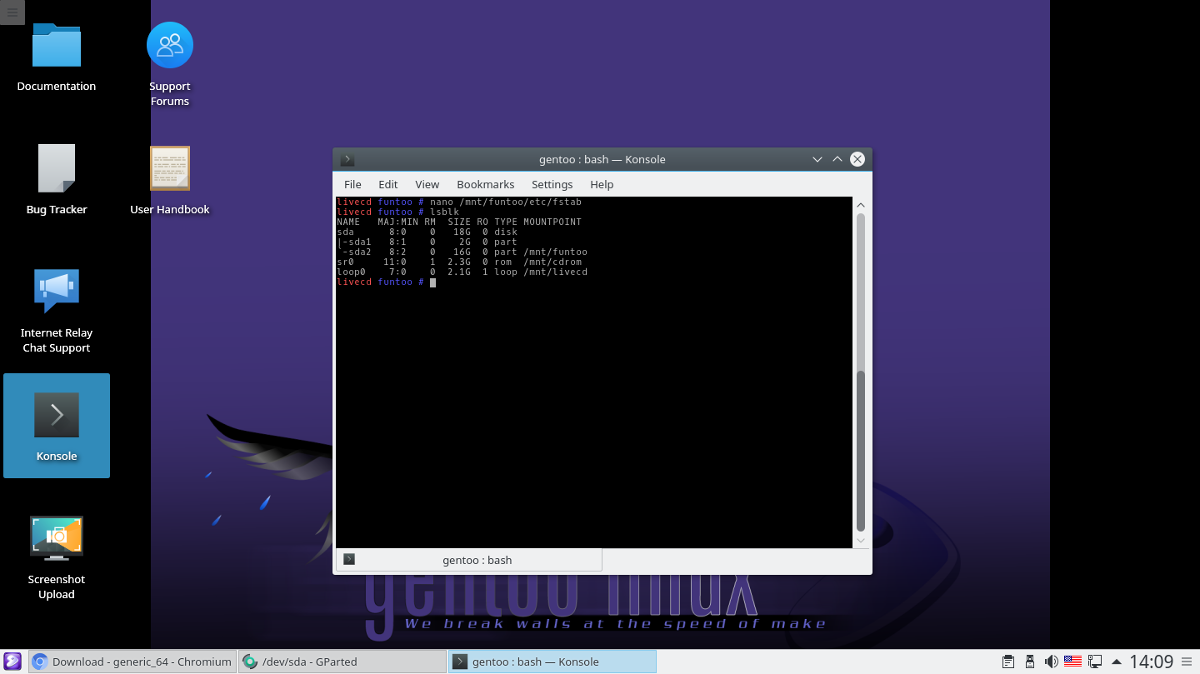Open the Screenshot Upload desktop icon
This screenshot has width=1200, height=674.
coord(56,538)
